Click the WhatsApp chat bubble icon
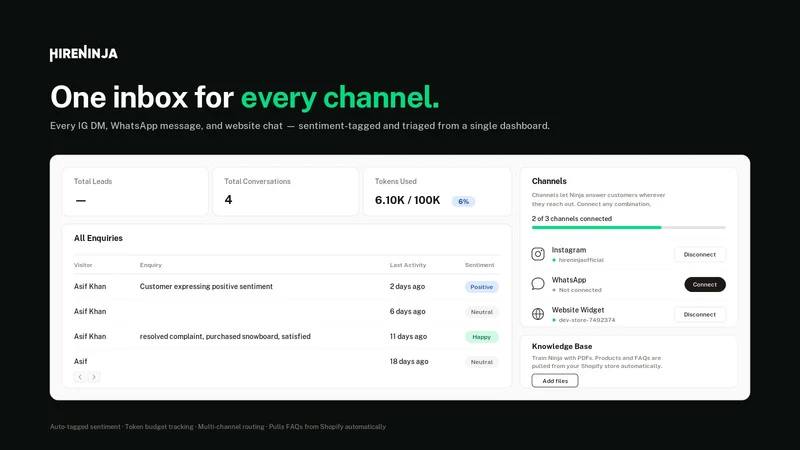 [538, 284]
